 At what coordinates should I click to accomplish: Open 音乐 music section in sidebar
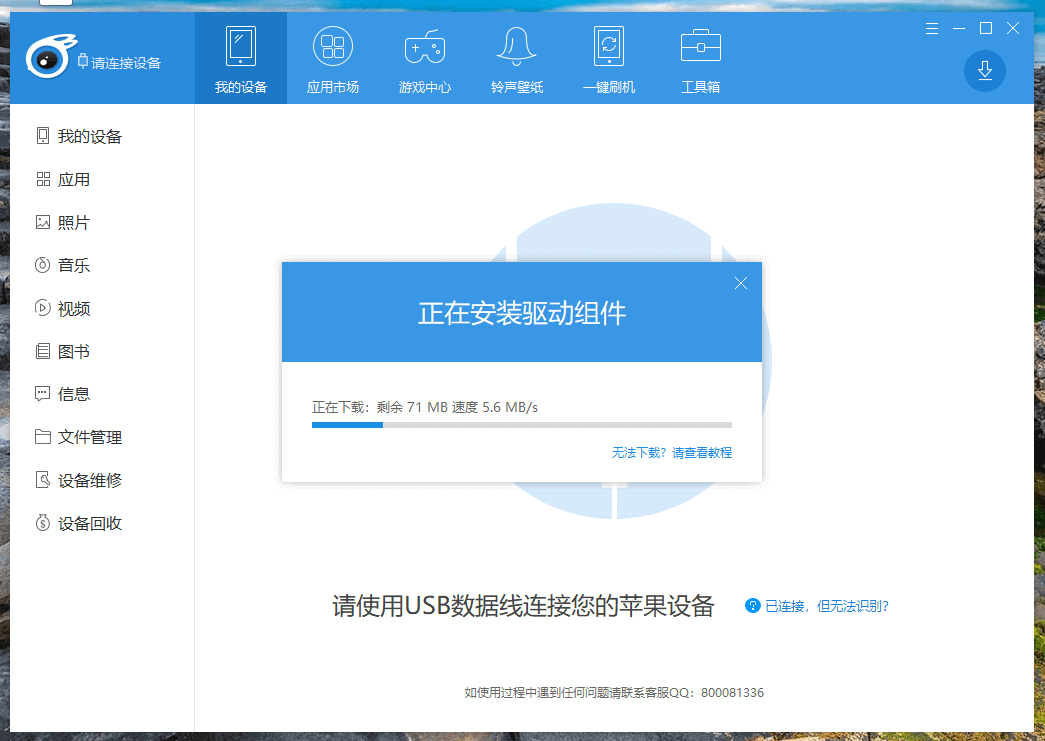pos(73,266)
